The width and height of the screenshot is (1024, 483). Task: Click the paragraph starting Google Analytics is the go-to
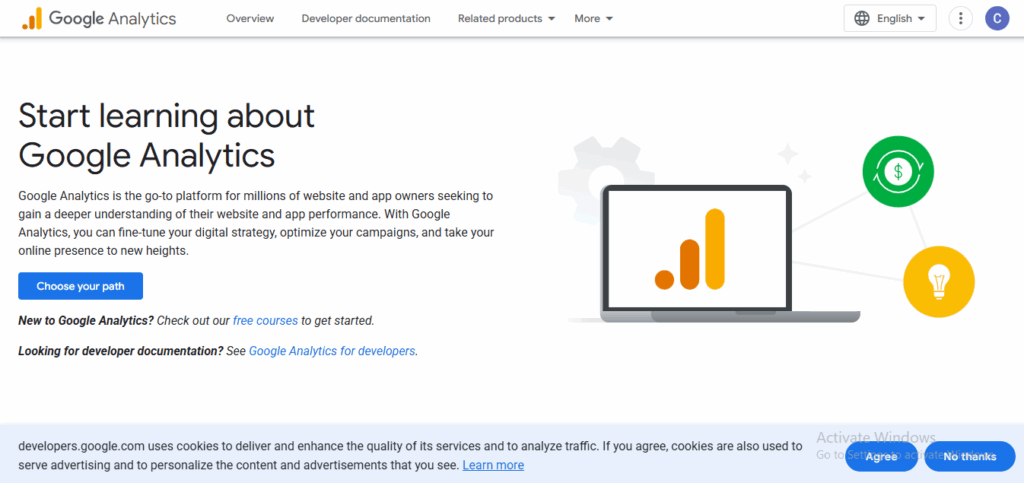256,223
